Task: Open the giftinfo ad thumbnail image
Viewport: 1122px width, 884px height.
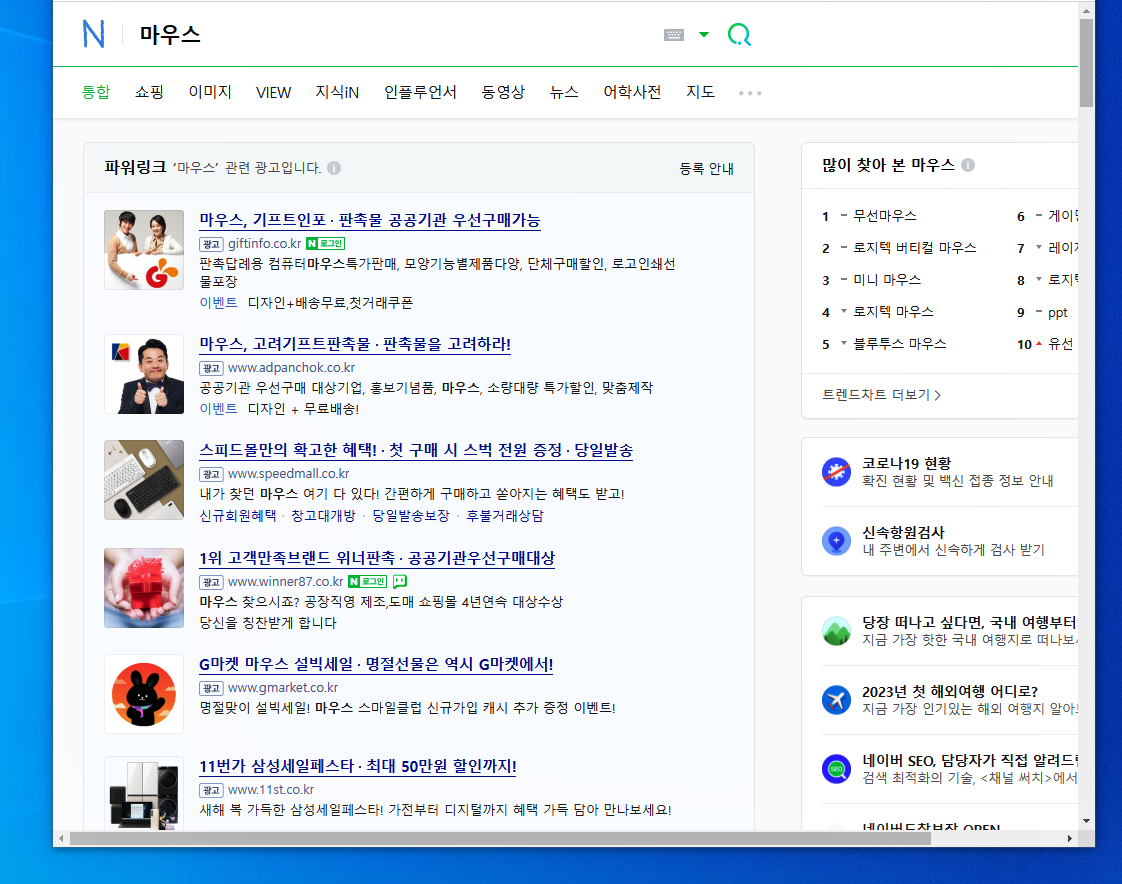Action: 144,250
